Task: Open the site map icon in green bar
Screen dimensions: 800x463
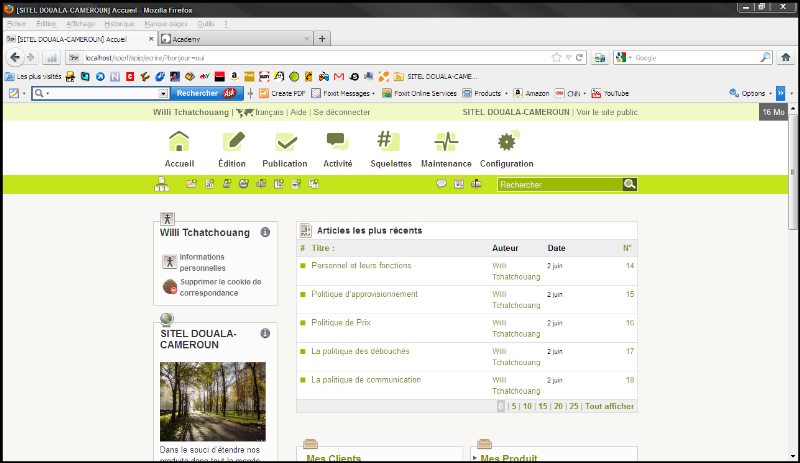Action: [161, 184]
